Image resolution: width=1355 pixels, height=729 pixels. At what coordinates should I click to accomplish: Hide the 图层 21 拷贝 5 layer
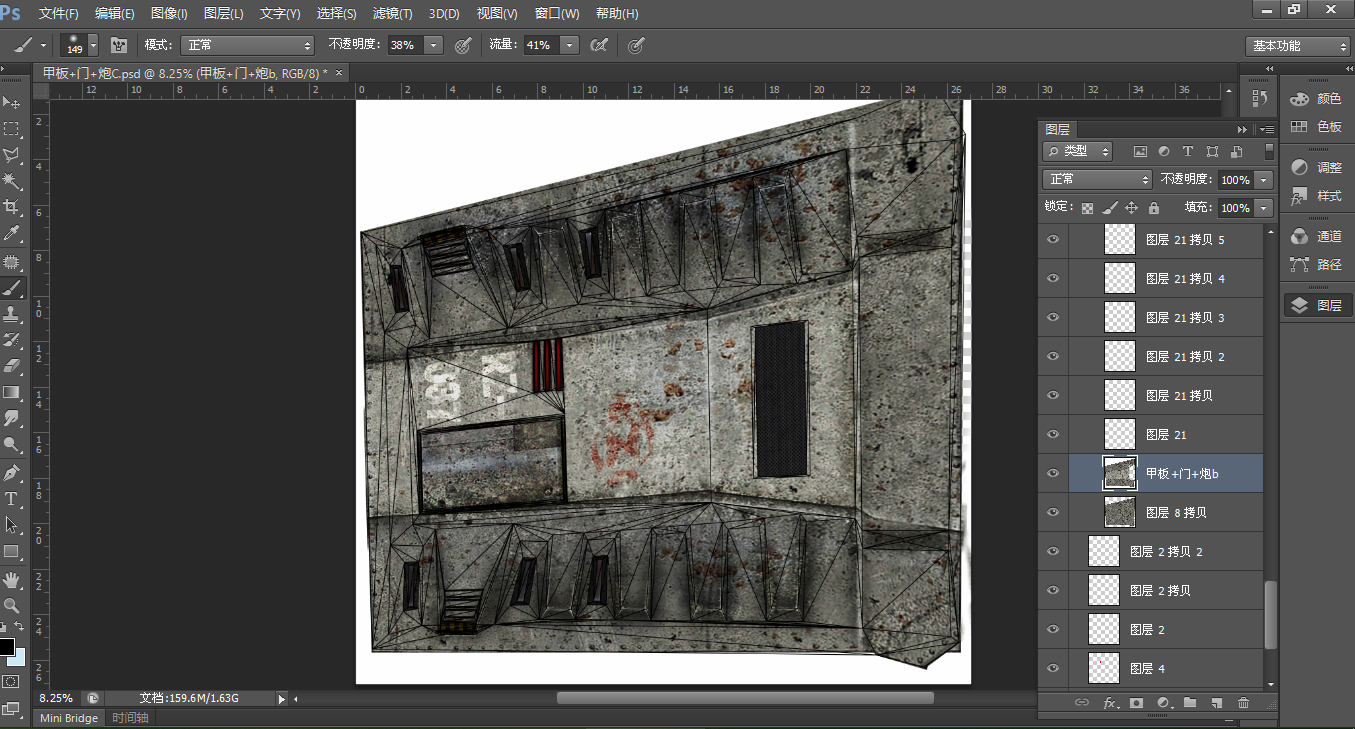click(x=1053, y=240)
